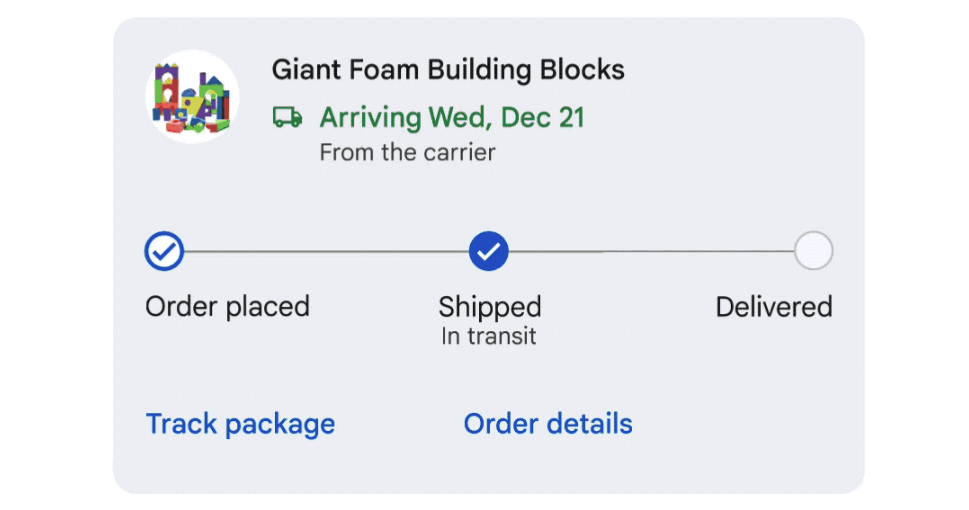Click progress line between Shipped and Delivered
This screenshot has height=510, width=969.
(651, 252)
